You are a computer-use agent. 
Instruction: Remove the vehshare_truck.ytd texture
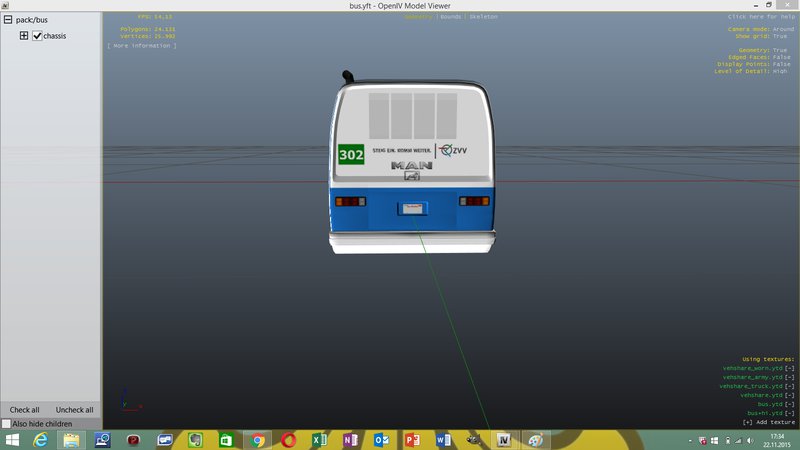[790, 386]
